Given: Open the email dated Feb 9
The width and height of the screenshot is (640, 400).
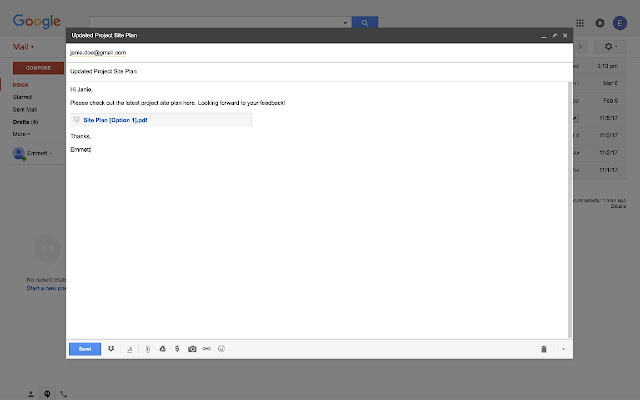Looking at the screenshot, I should coord(599,100).
